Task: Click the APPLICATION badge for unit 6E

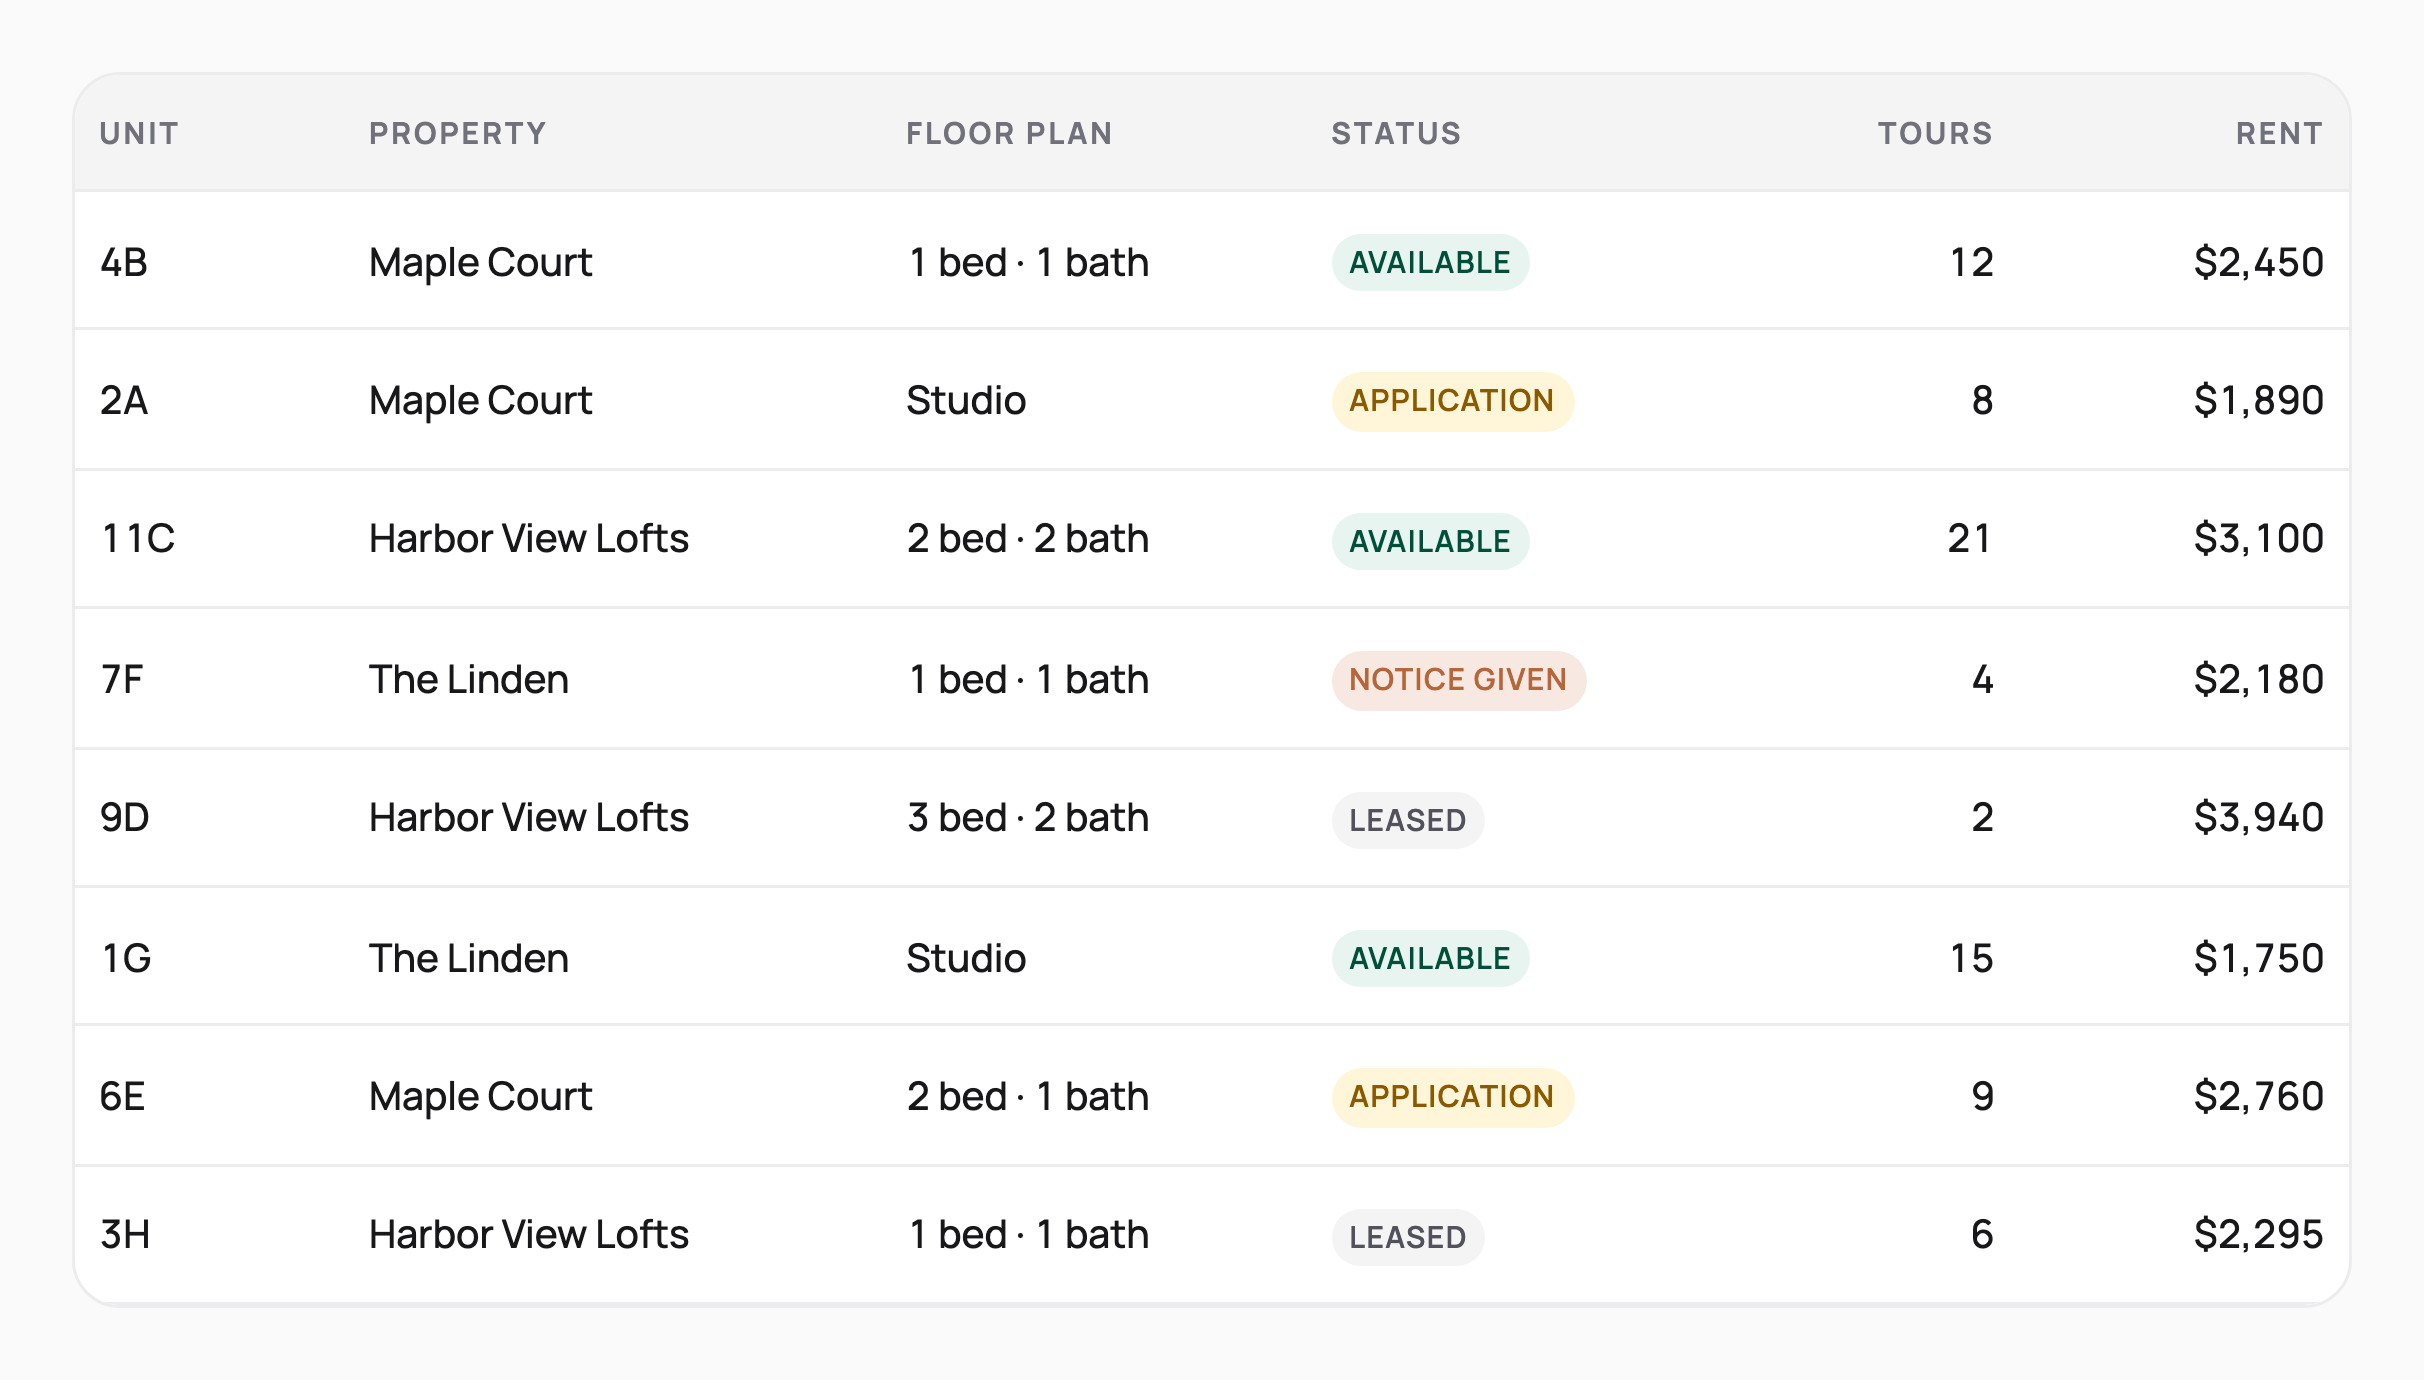Action: click(x=1452, y=1097)
